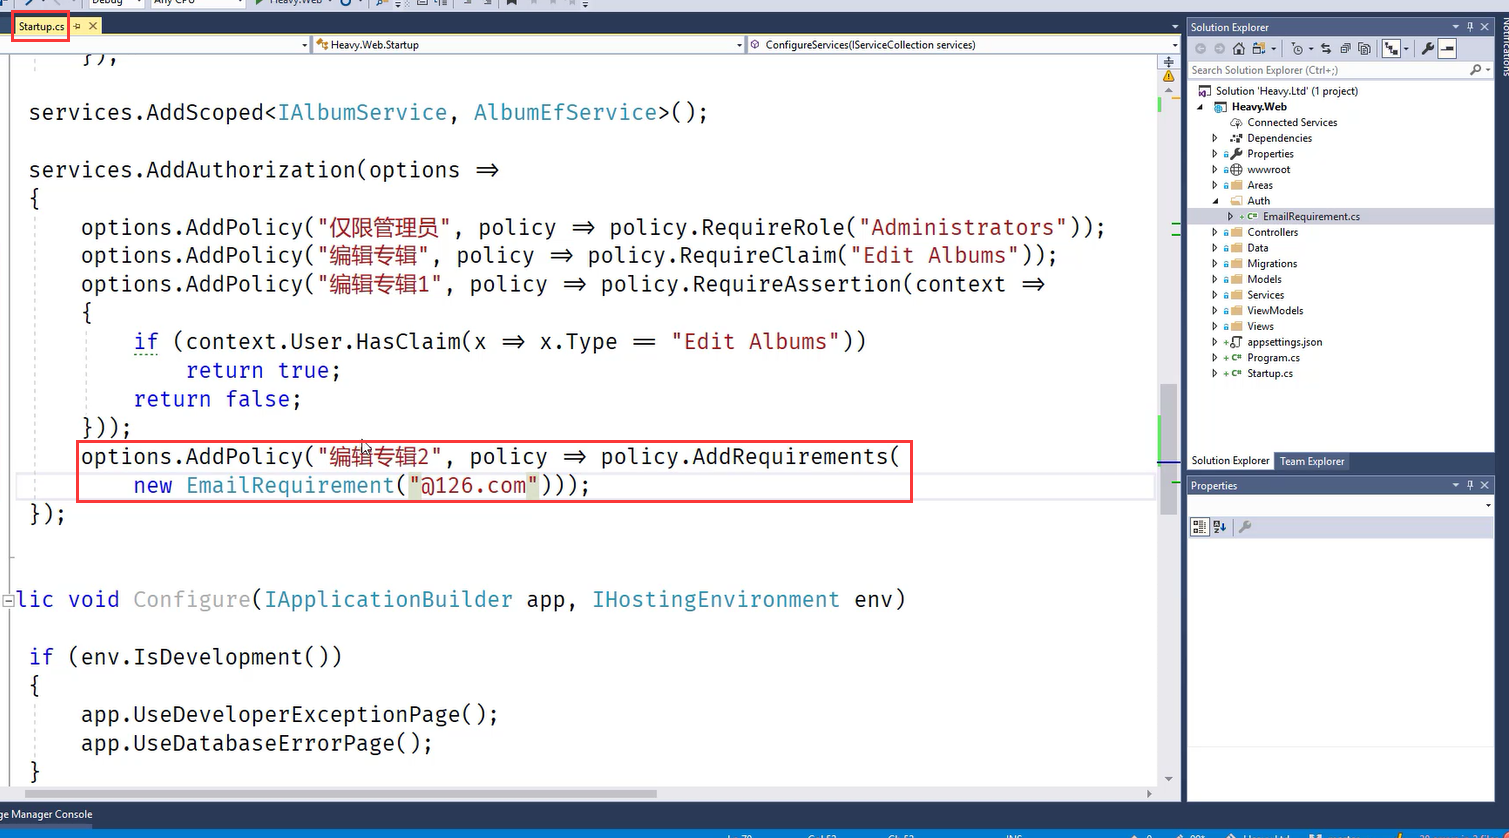Select the Migrations folder
This screenshot has height=838, width=1509.
coord(1272,263)
